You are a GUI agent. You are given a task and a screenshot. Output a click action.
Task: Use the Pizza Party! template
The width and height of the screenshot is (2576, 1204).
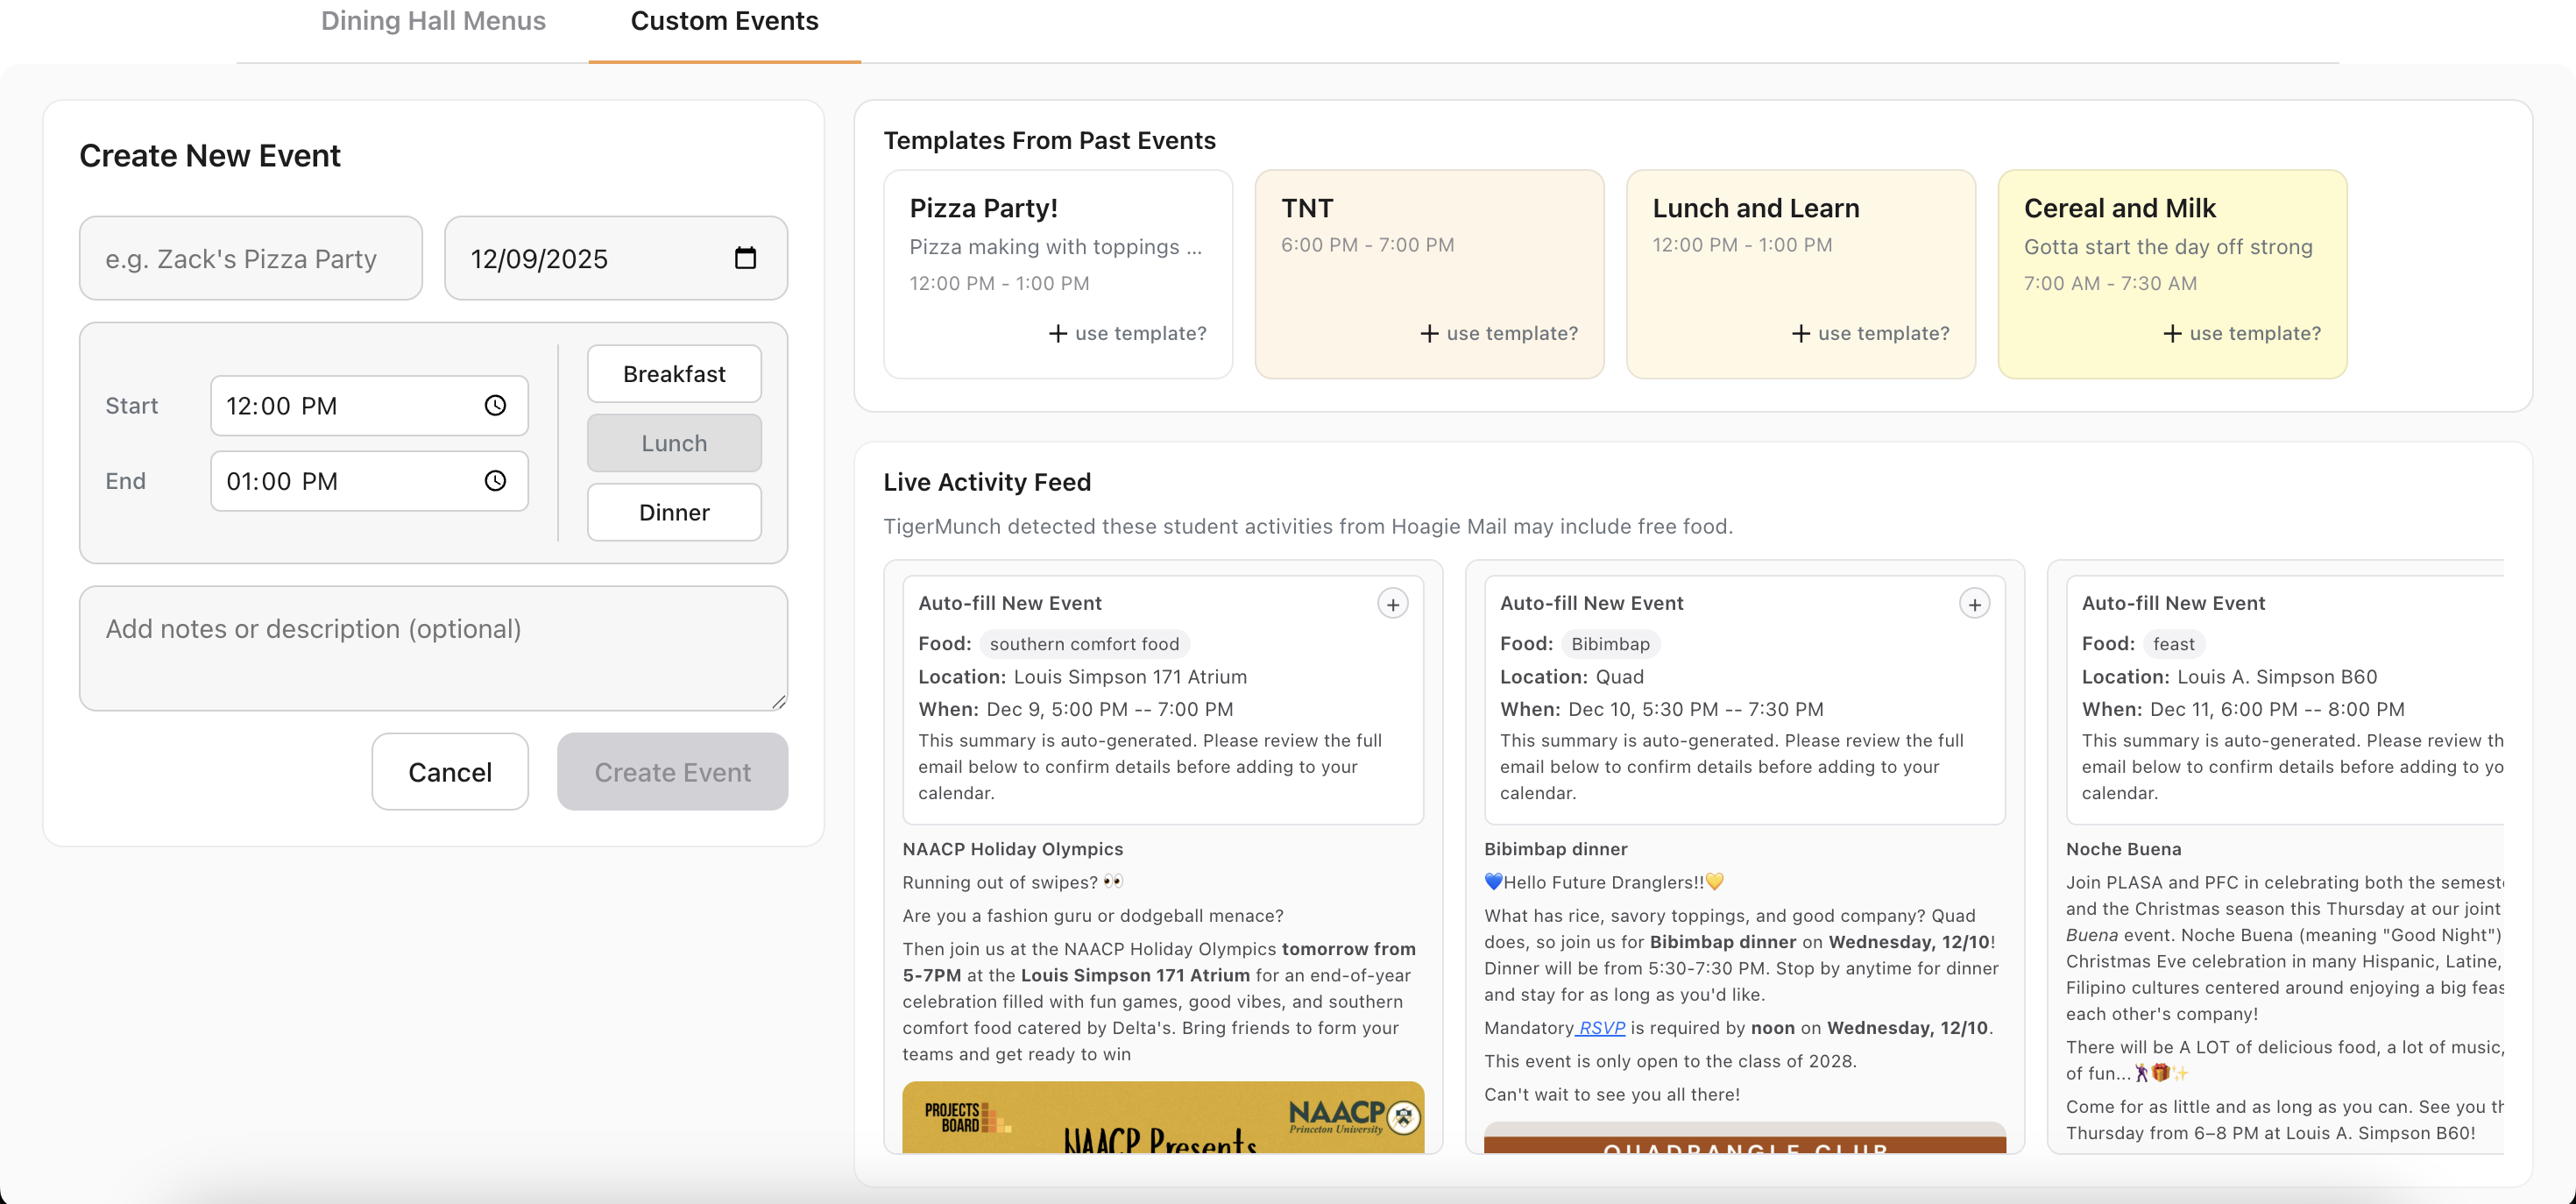pyautogui.click(x=1127, y=333)
